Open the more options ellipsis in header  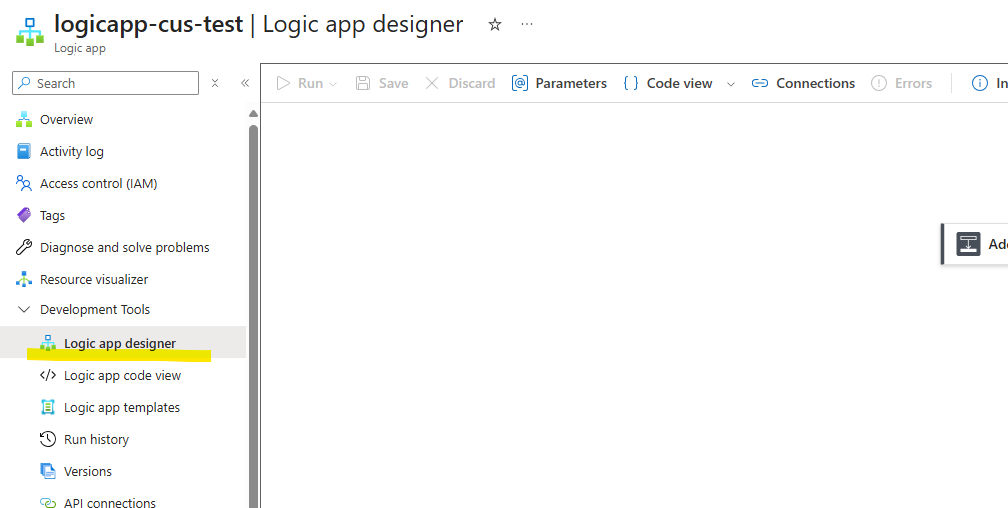tap(527, 24)
